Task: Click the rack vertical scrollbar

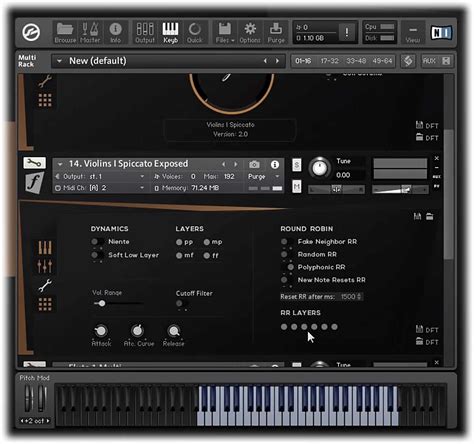Action: 449,194
